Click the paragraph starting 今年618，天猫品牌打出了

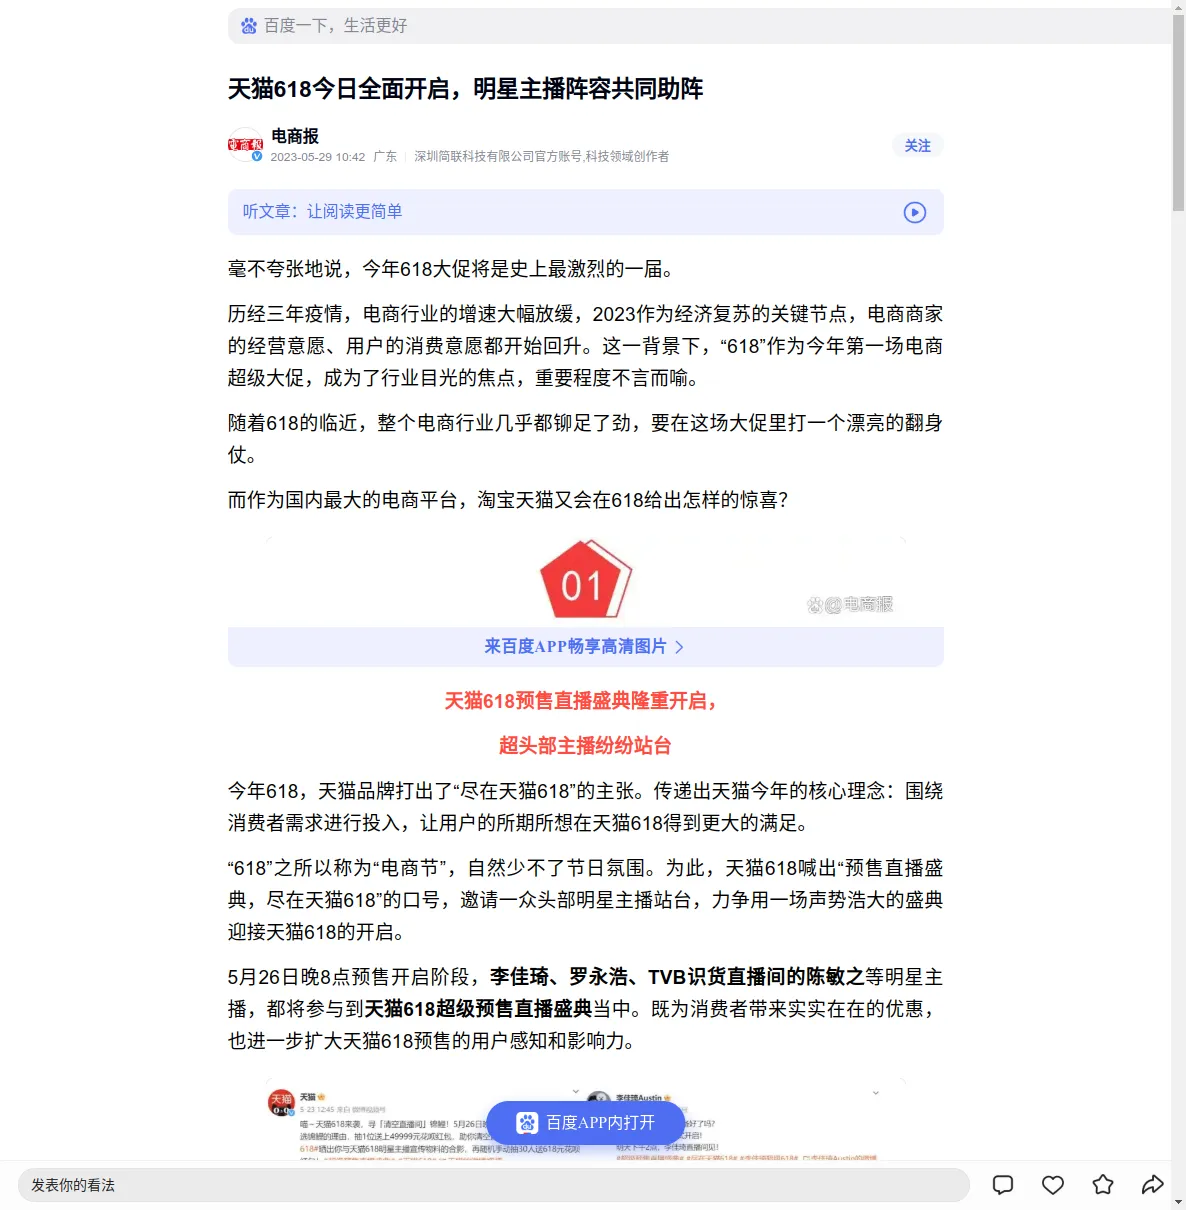point(585,807)
